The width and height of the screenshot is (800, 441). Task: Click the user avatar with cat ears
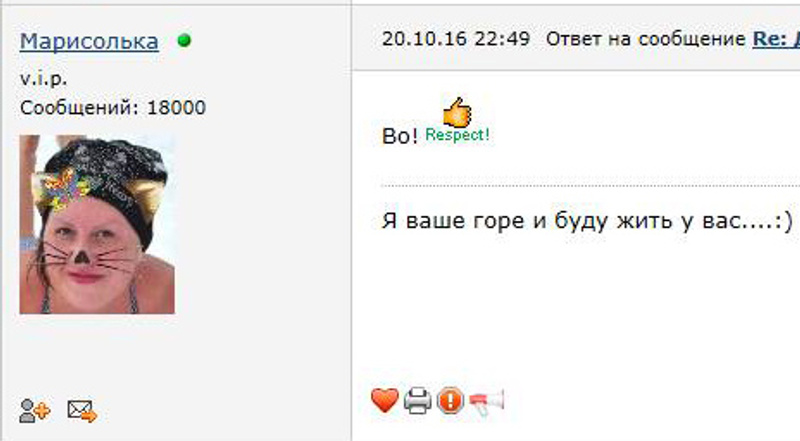coord(97,224)
